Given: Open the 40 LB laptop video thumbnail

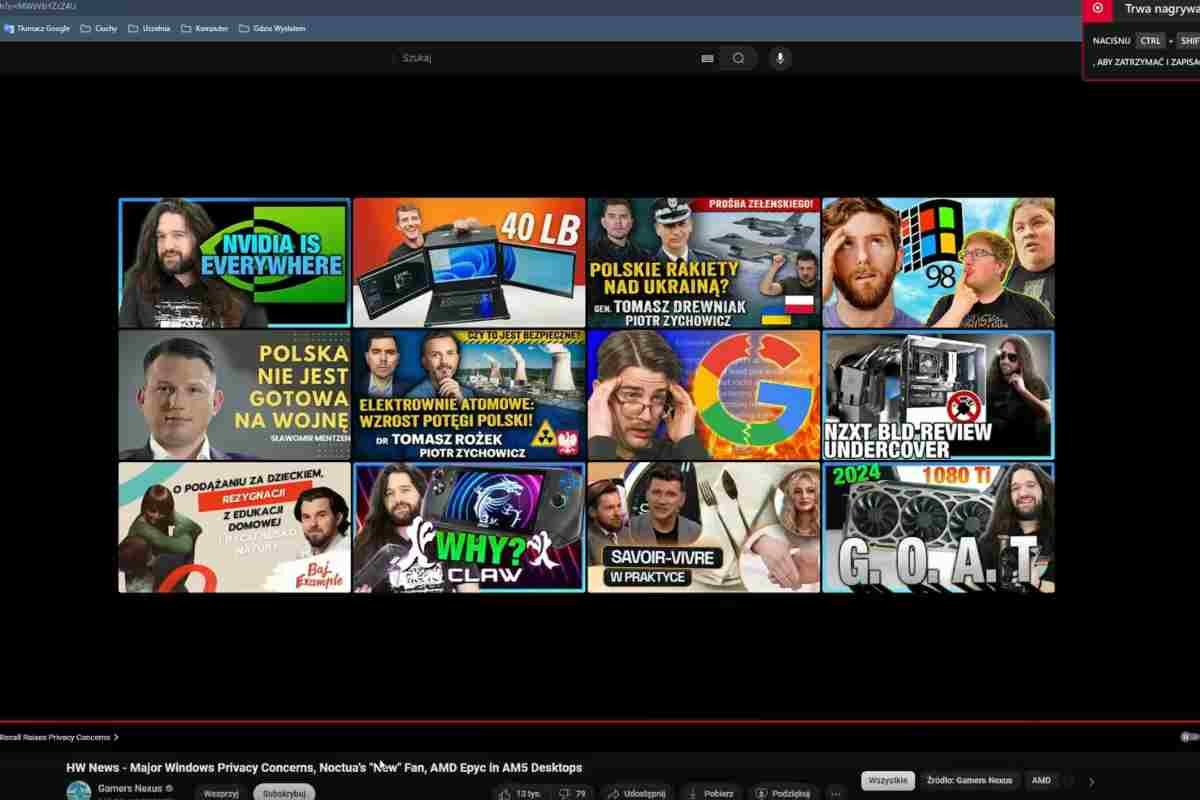Looking at the screenshot, I should 469,263.
